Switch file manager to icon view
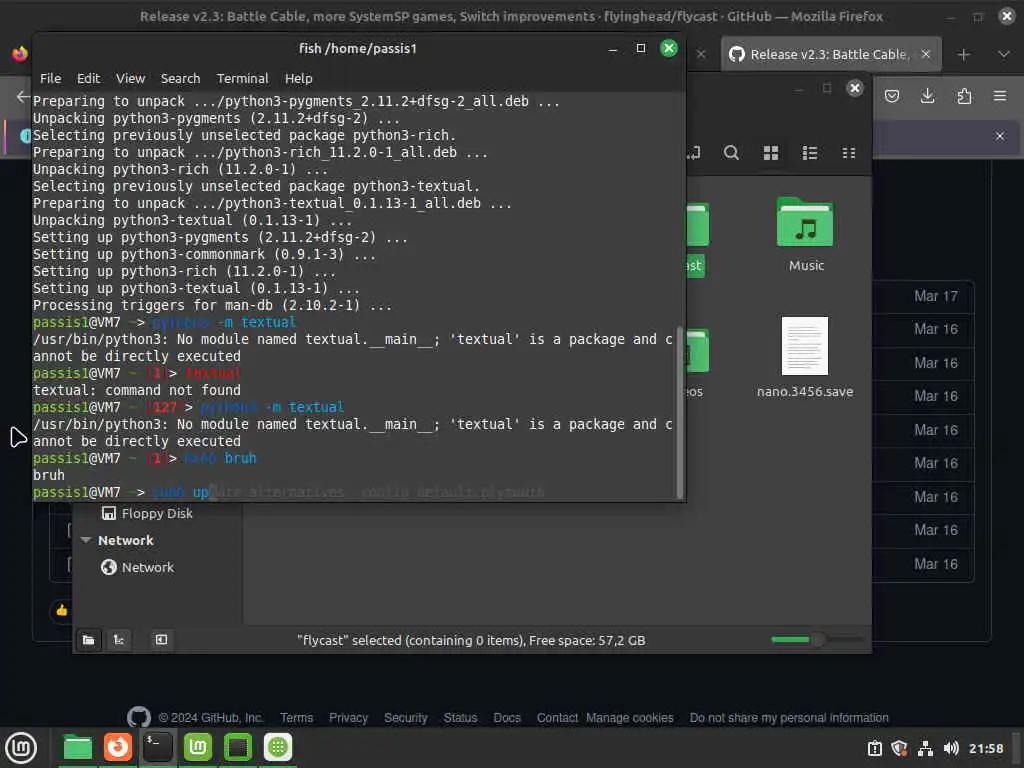 (771, 153)
